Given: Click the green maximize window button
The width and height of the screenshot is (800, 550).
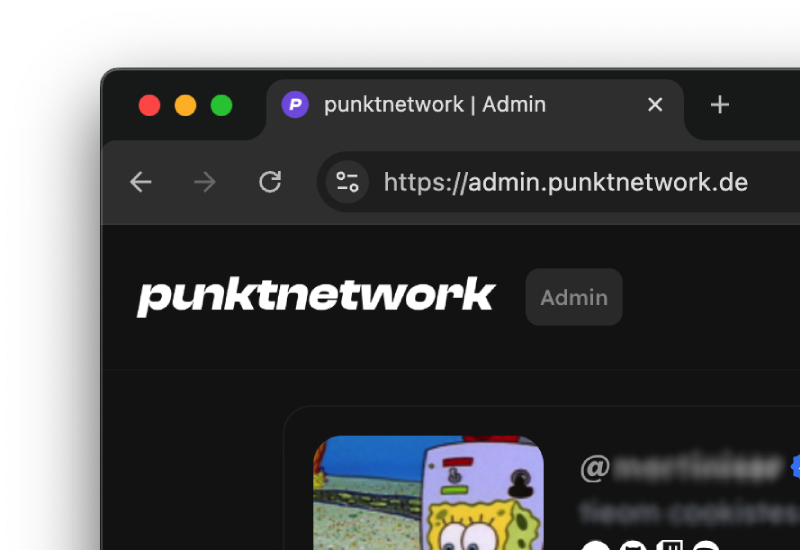Looking at the screenshot, I should [x=221, y=105].
